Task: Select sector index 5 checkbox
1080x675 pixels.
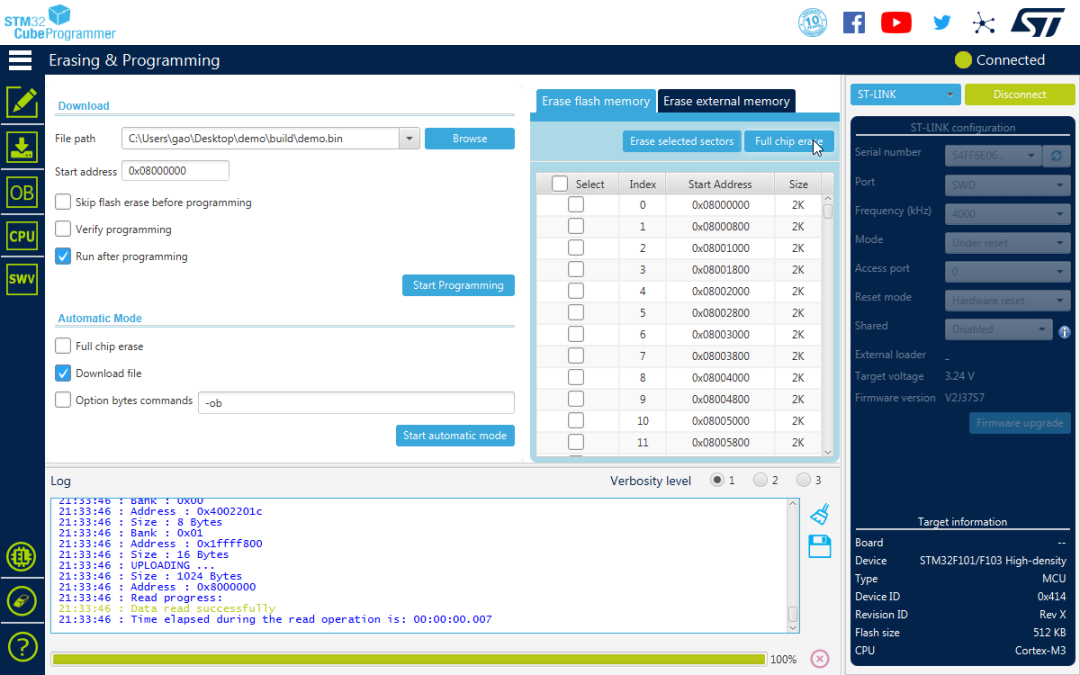Action: pyautogui.click(x=576, y=312)
